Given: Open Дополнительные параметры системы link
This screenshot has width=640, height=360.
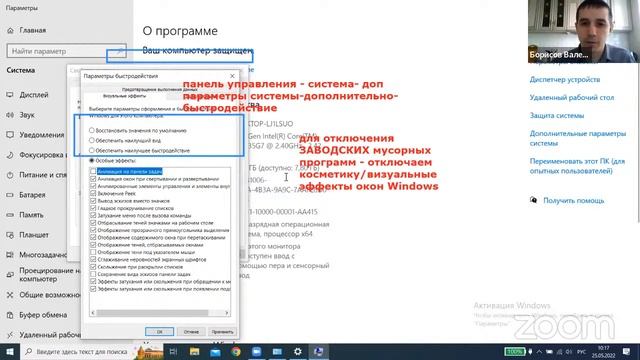Looking at the screenshot, I should (x=578, y=138).
